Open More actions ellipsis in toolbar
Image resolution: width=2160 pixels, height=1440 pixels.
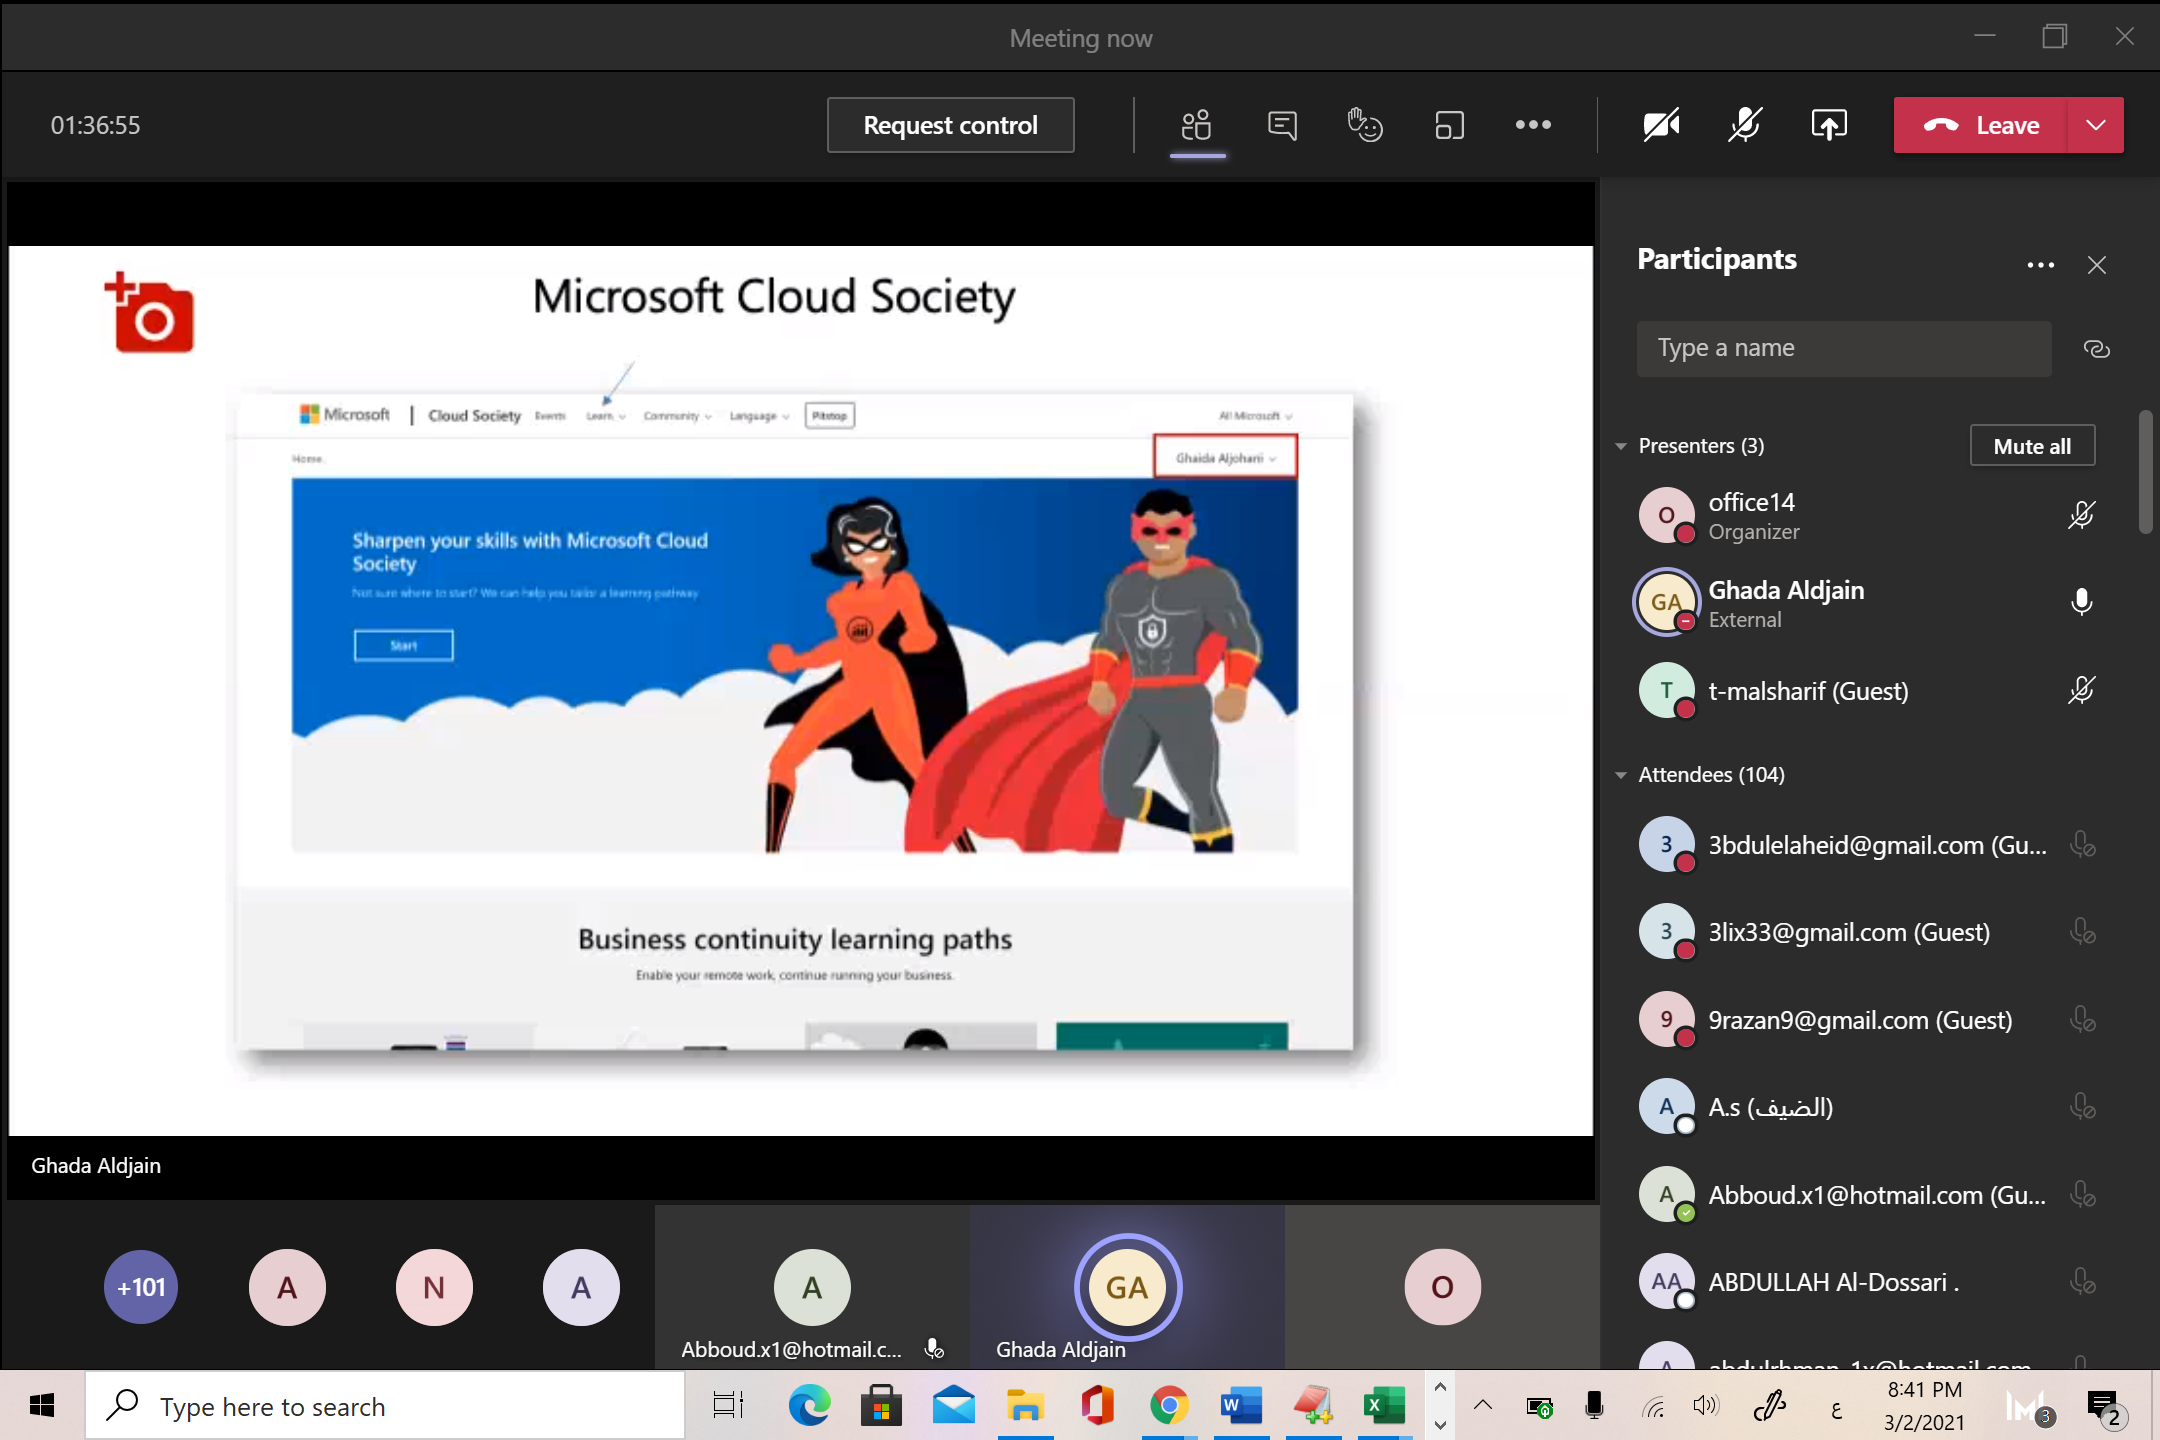tap(1533, 125)
